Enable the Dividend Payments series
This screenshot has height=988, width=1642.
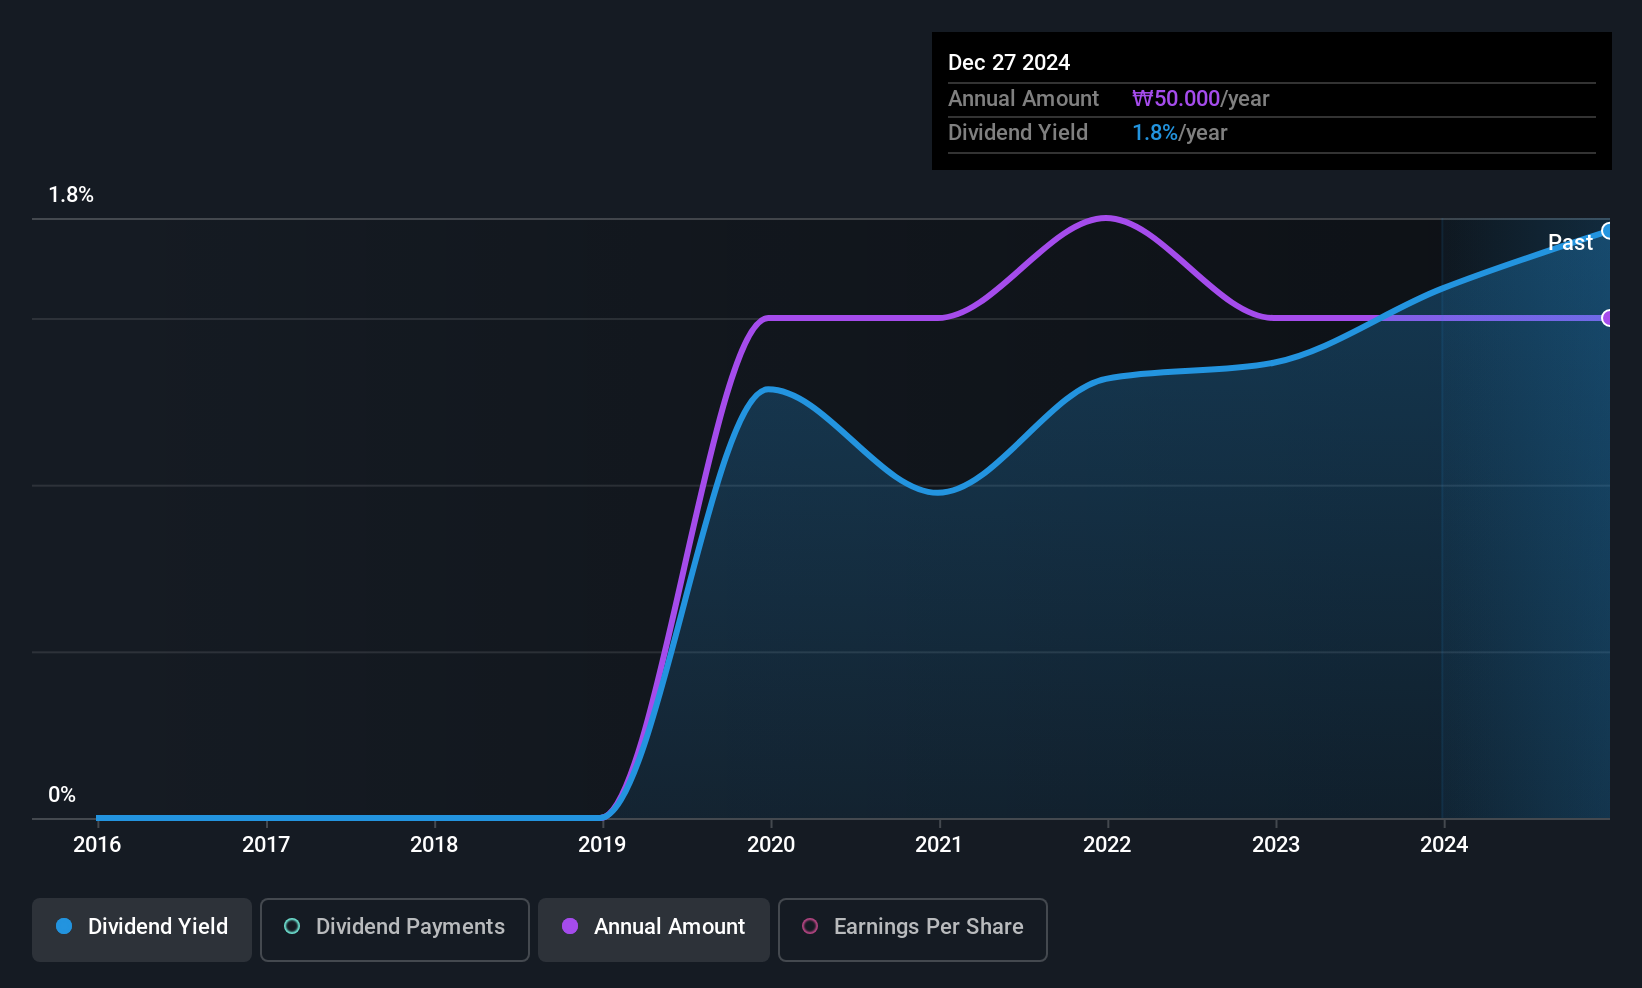point(395,930)
